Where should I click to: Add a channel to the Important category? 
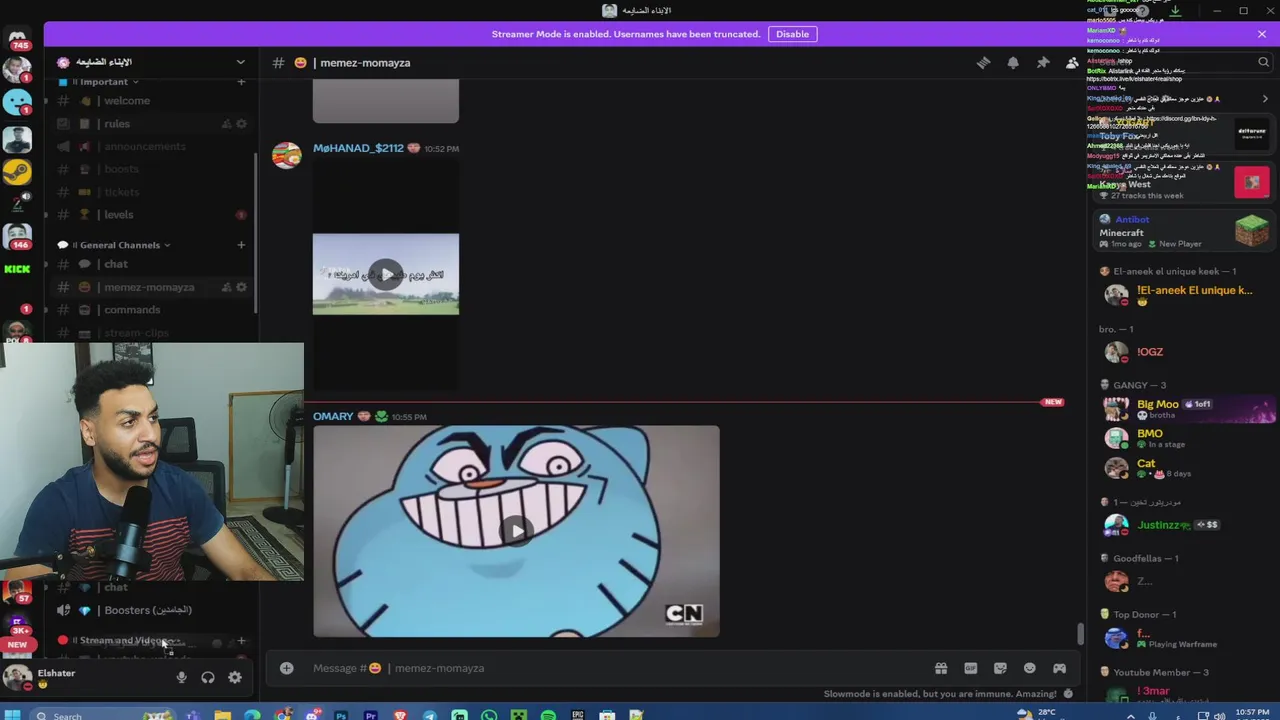tap(241, 82)
